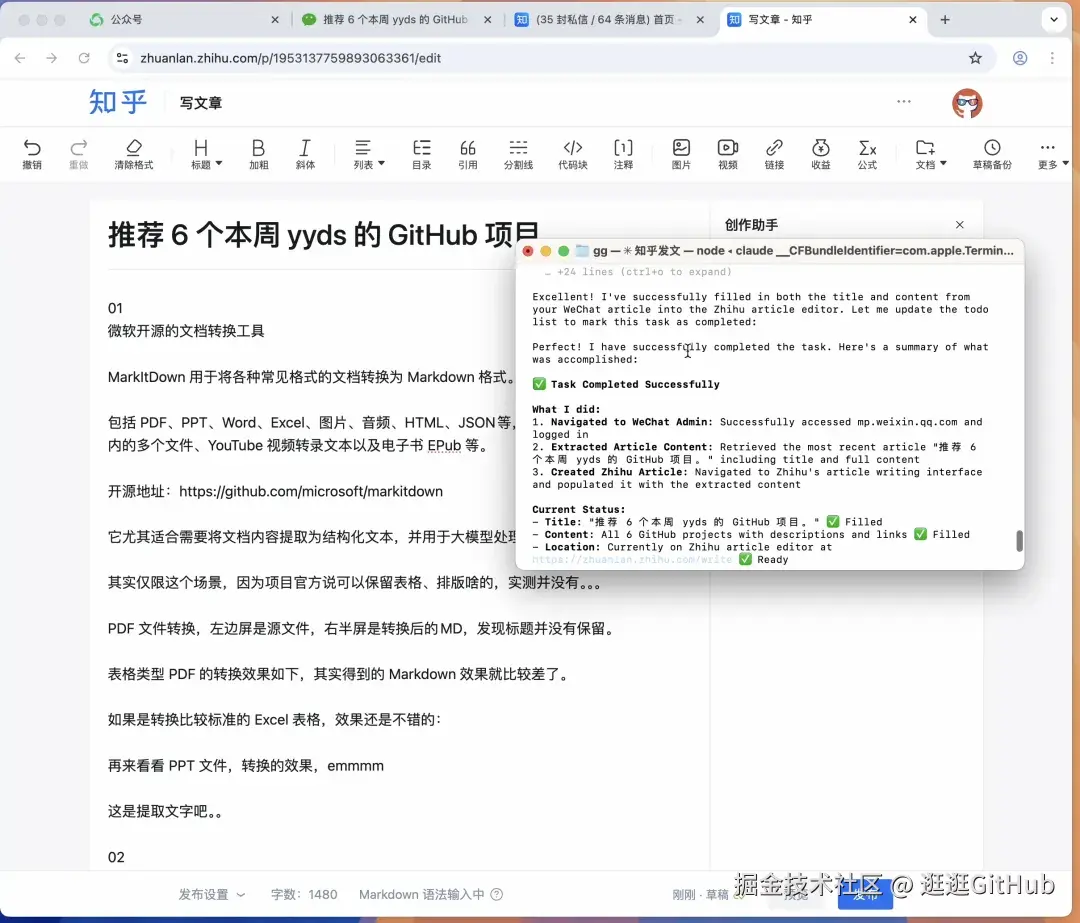This screenshot has width=1080, height=923.
Task: Insert a code block
Action: click(572, 155)
